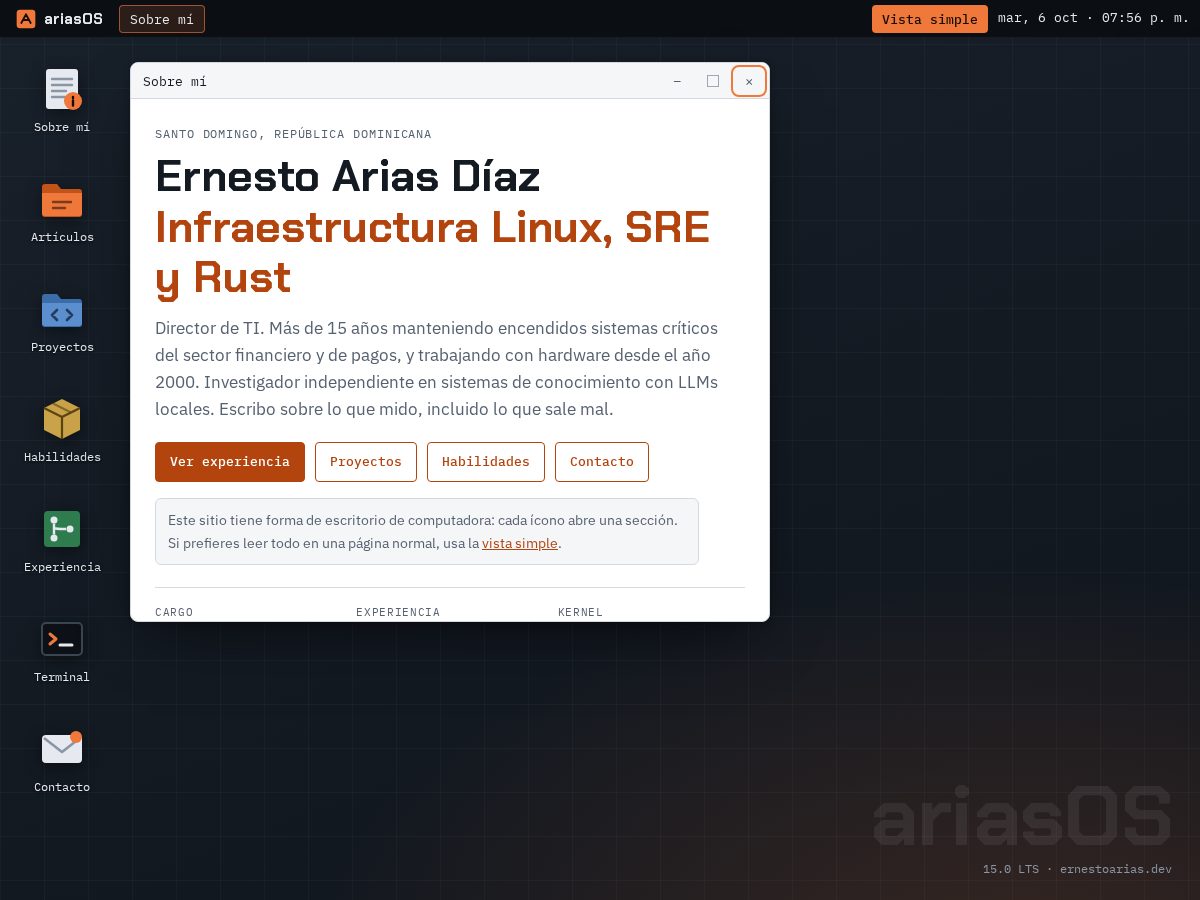This screenshot has height=900, width=1200.
Task: Open the Contacto envelope icon
Action: point(62,760)
